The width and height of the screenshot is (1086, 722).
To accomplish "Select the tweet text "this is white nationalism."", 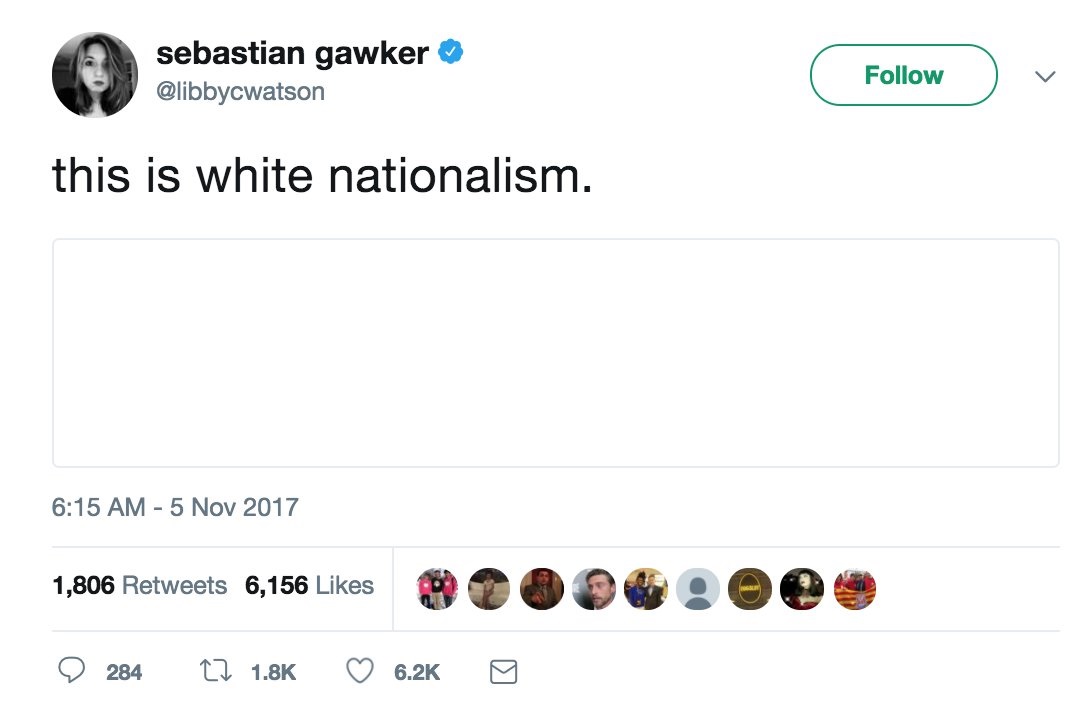I will pos(322,176).
